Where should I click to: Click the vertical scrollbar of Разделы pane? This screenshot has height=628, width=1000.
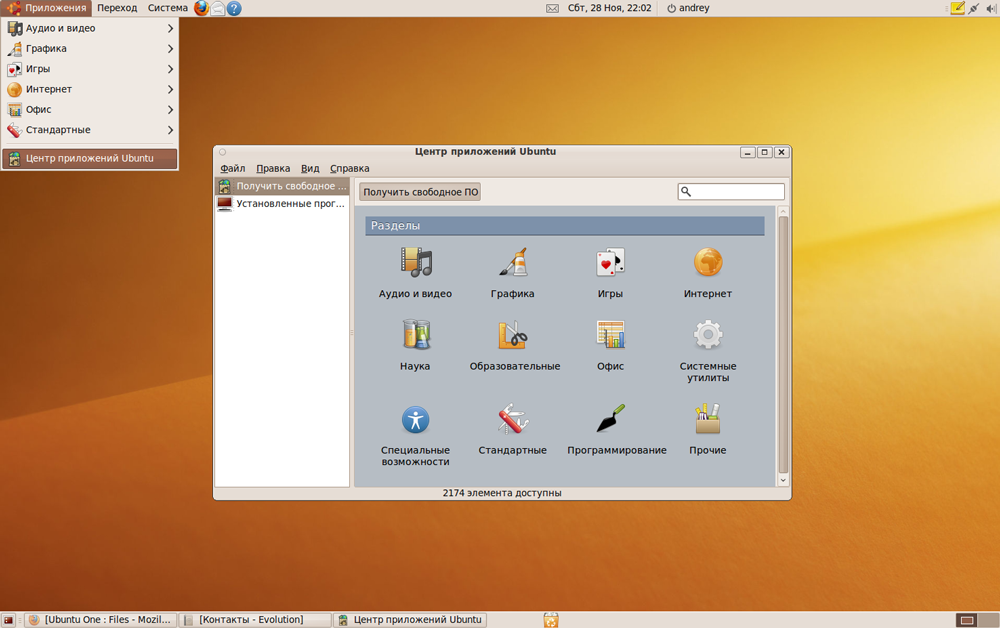tap(783, 340)
